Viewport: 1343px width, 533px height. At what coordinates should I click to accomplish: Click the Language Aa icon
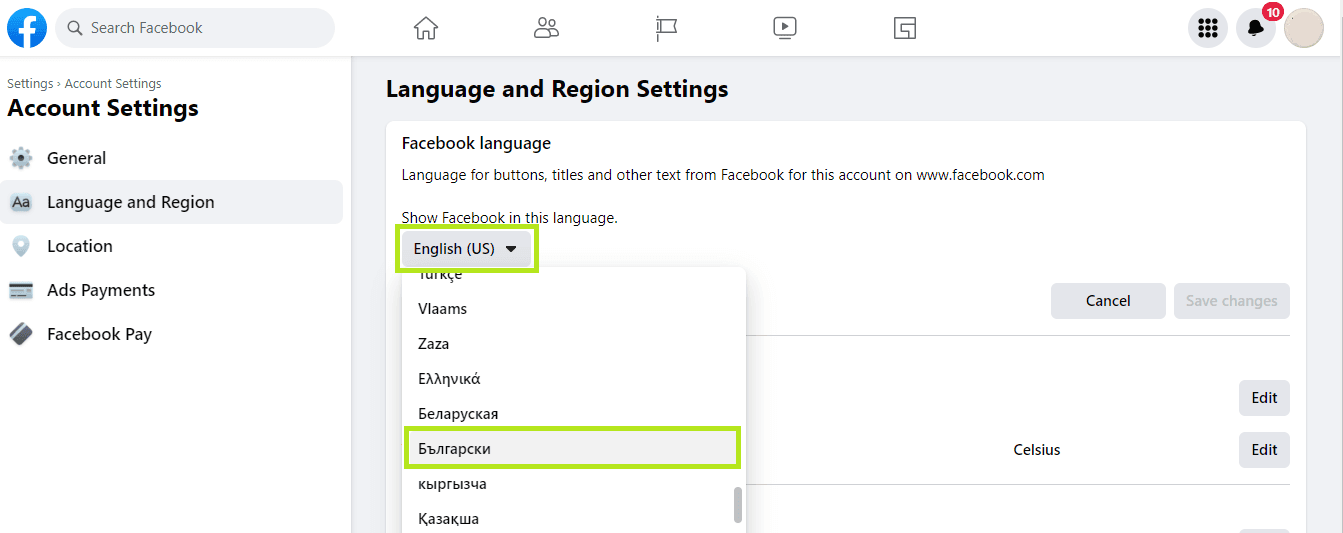pos(21,202)
